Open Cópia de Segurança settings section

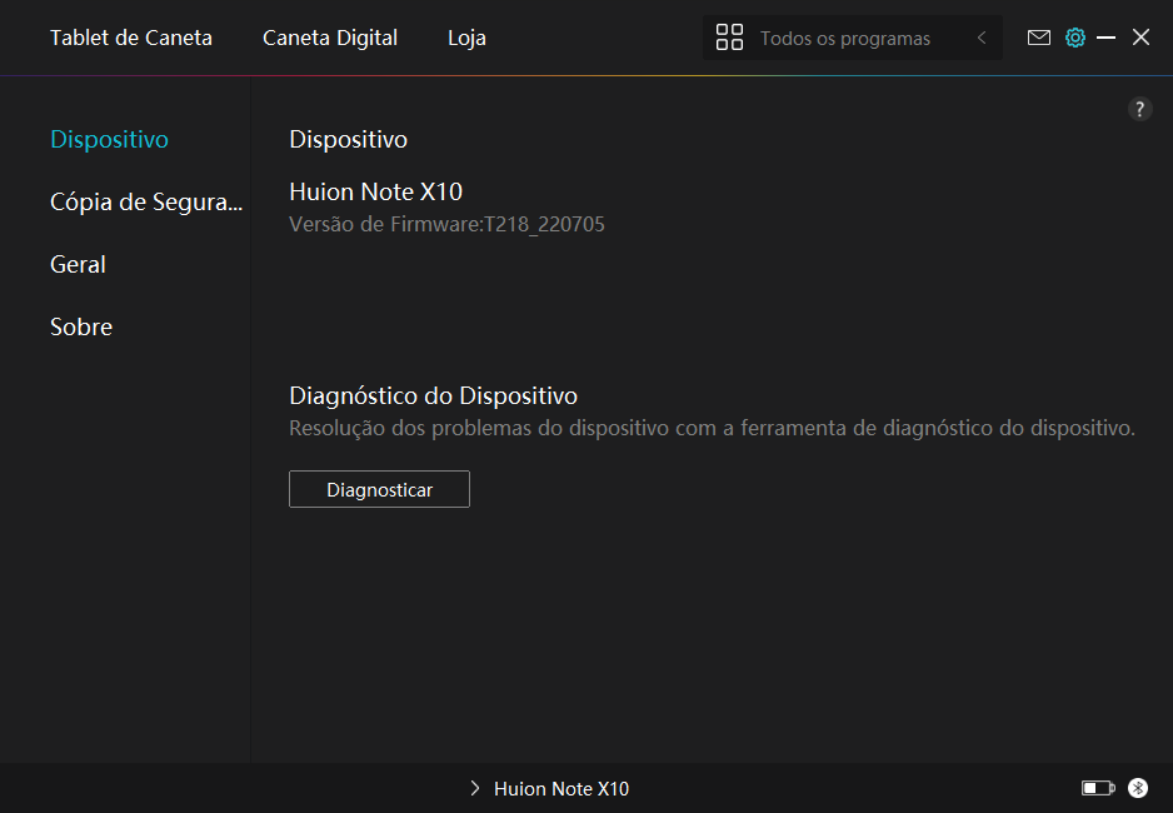click(146, 202)
